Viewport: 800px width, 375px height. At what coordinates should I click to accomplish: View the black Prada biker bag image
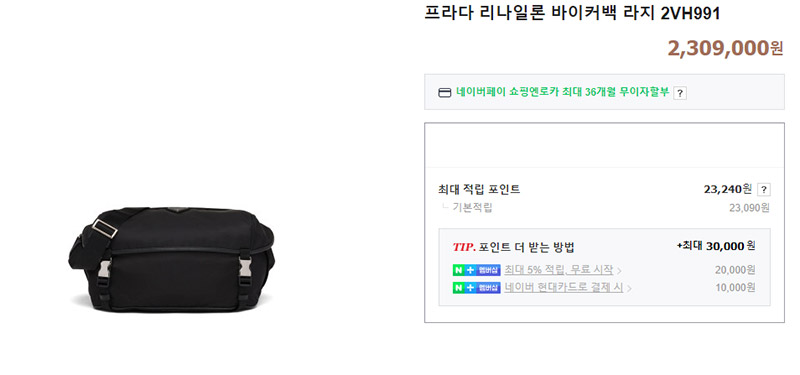click(x=172, y=259)
